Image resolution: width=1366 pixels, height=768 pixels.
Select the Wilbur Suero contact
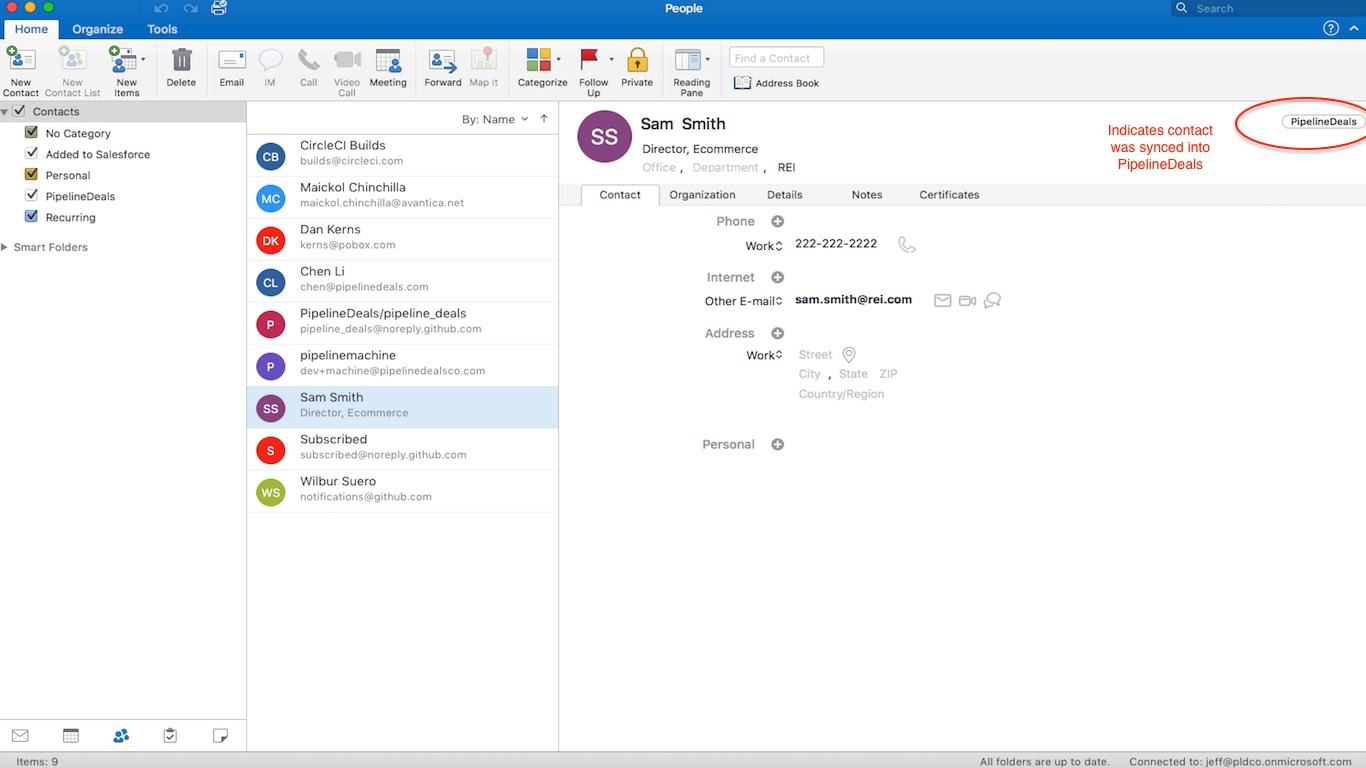click(x=402, y=491)
